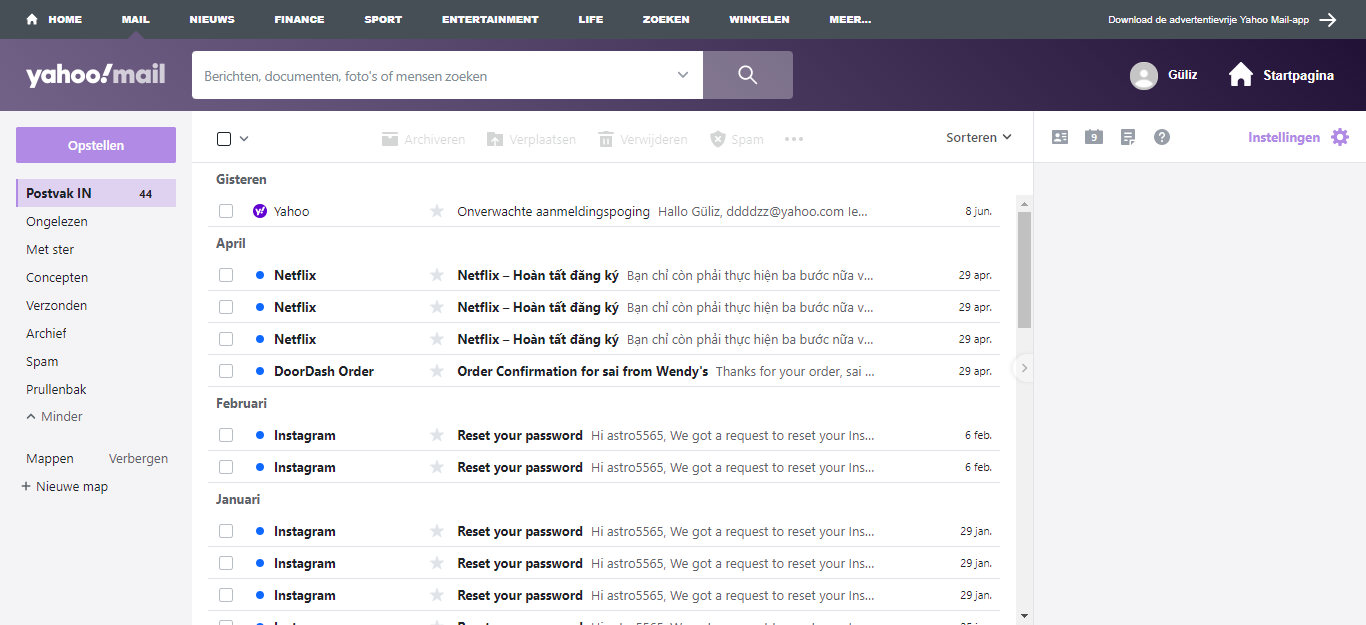Click the HOME house icon in the top bar
The image size is (1366, 625).
pos(33,19)
